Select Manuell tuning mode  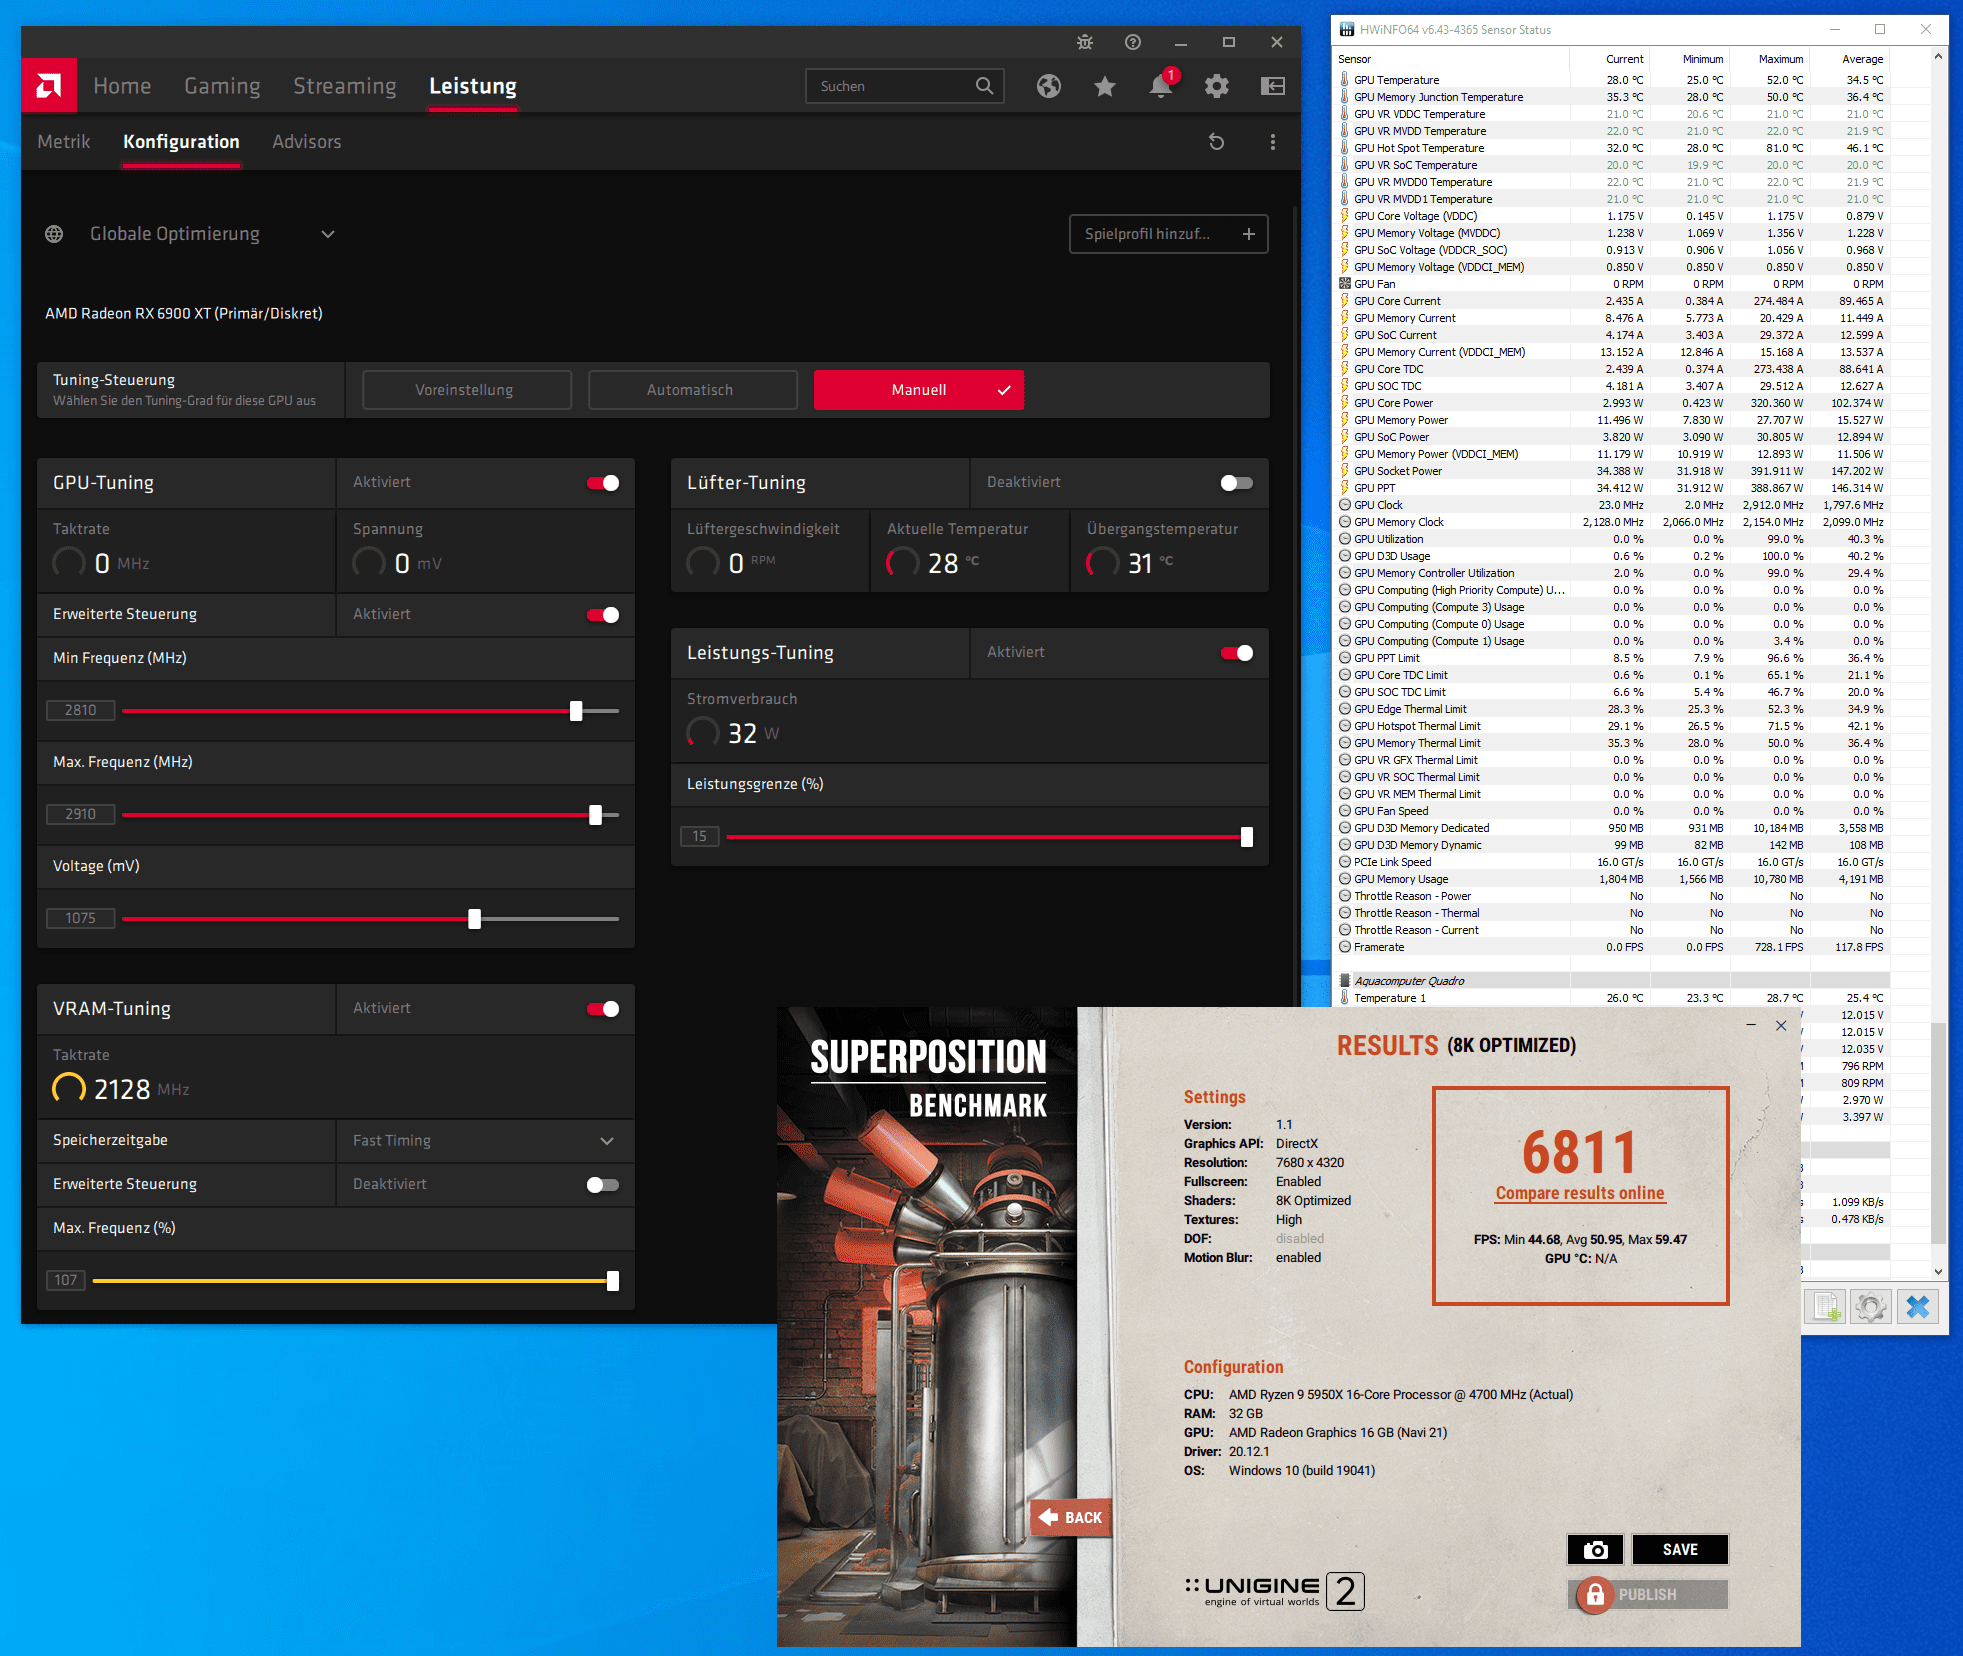pos(919,390)
